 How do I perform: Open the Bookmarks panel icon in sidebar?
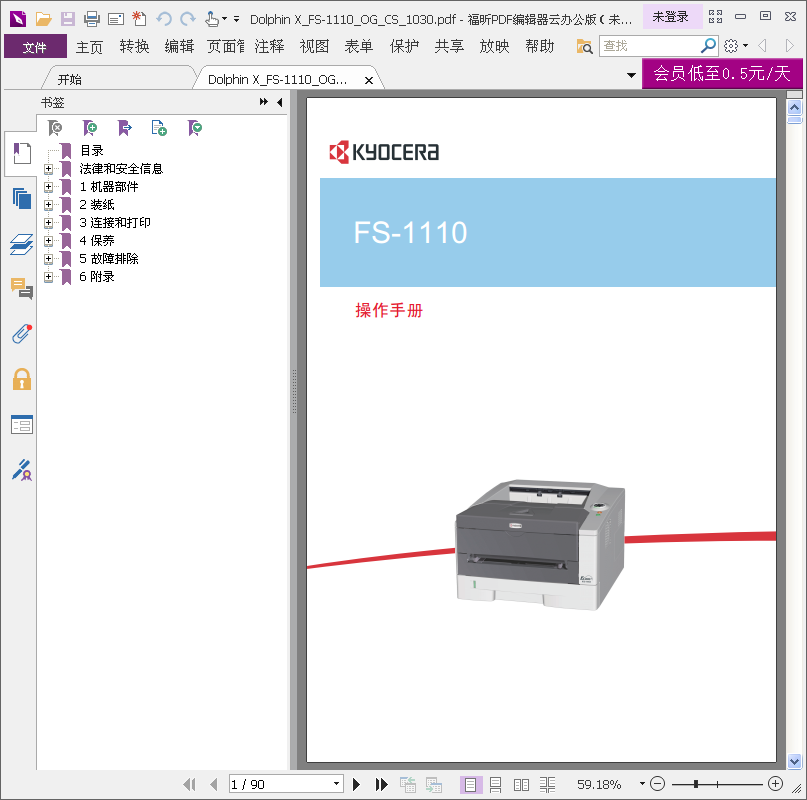pos(22,153)
